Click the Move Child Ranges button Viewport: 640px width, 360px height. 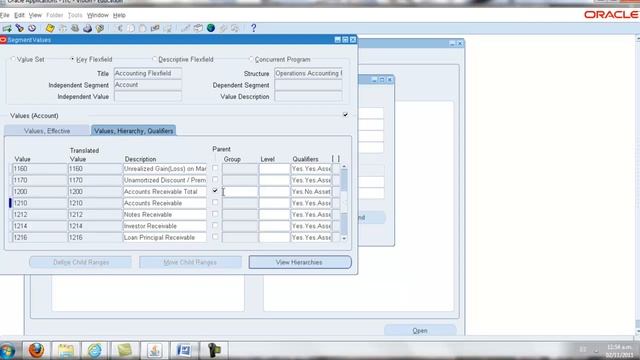click(190, 262)
